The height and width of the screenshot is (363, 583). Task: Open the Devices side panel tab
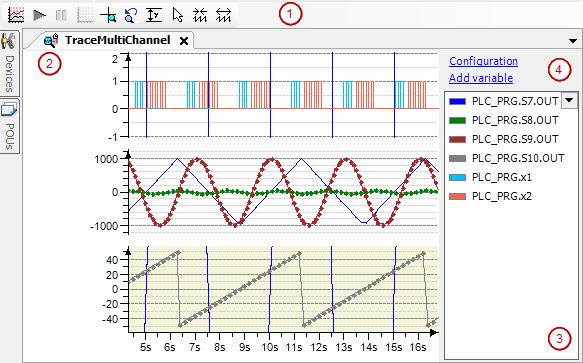click(x=9, y=64)
